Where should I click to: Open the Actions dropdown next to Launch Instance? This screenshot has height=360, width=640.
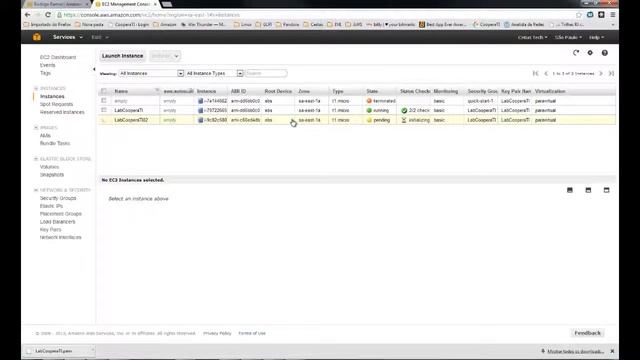[x=164, y=56]
